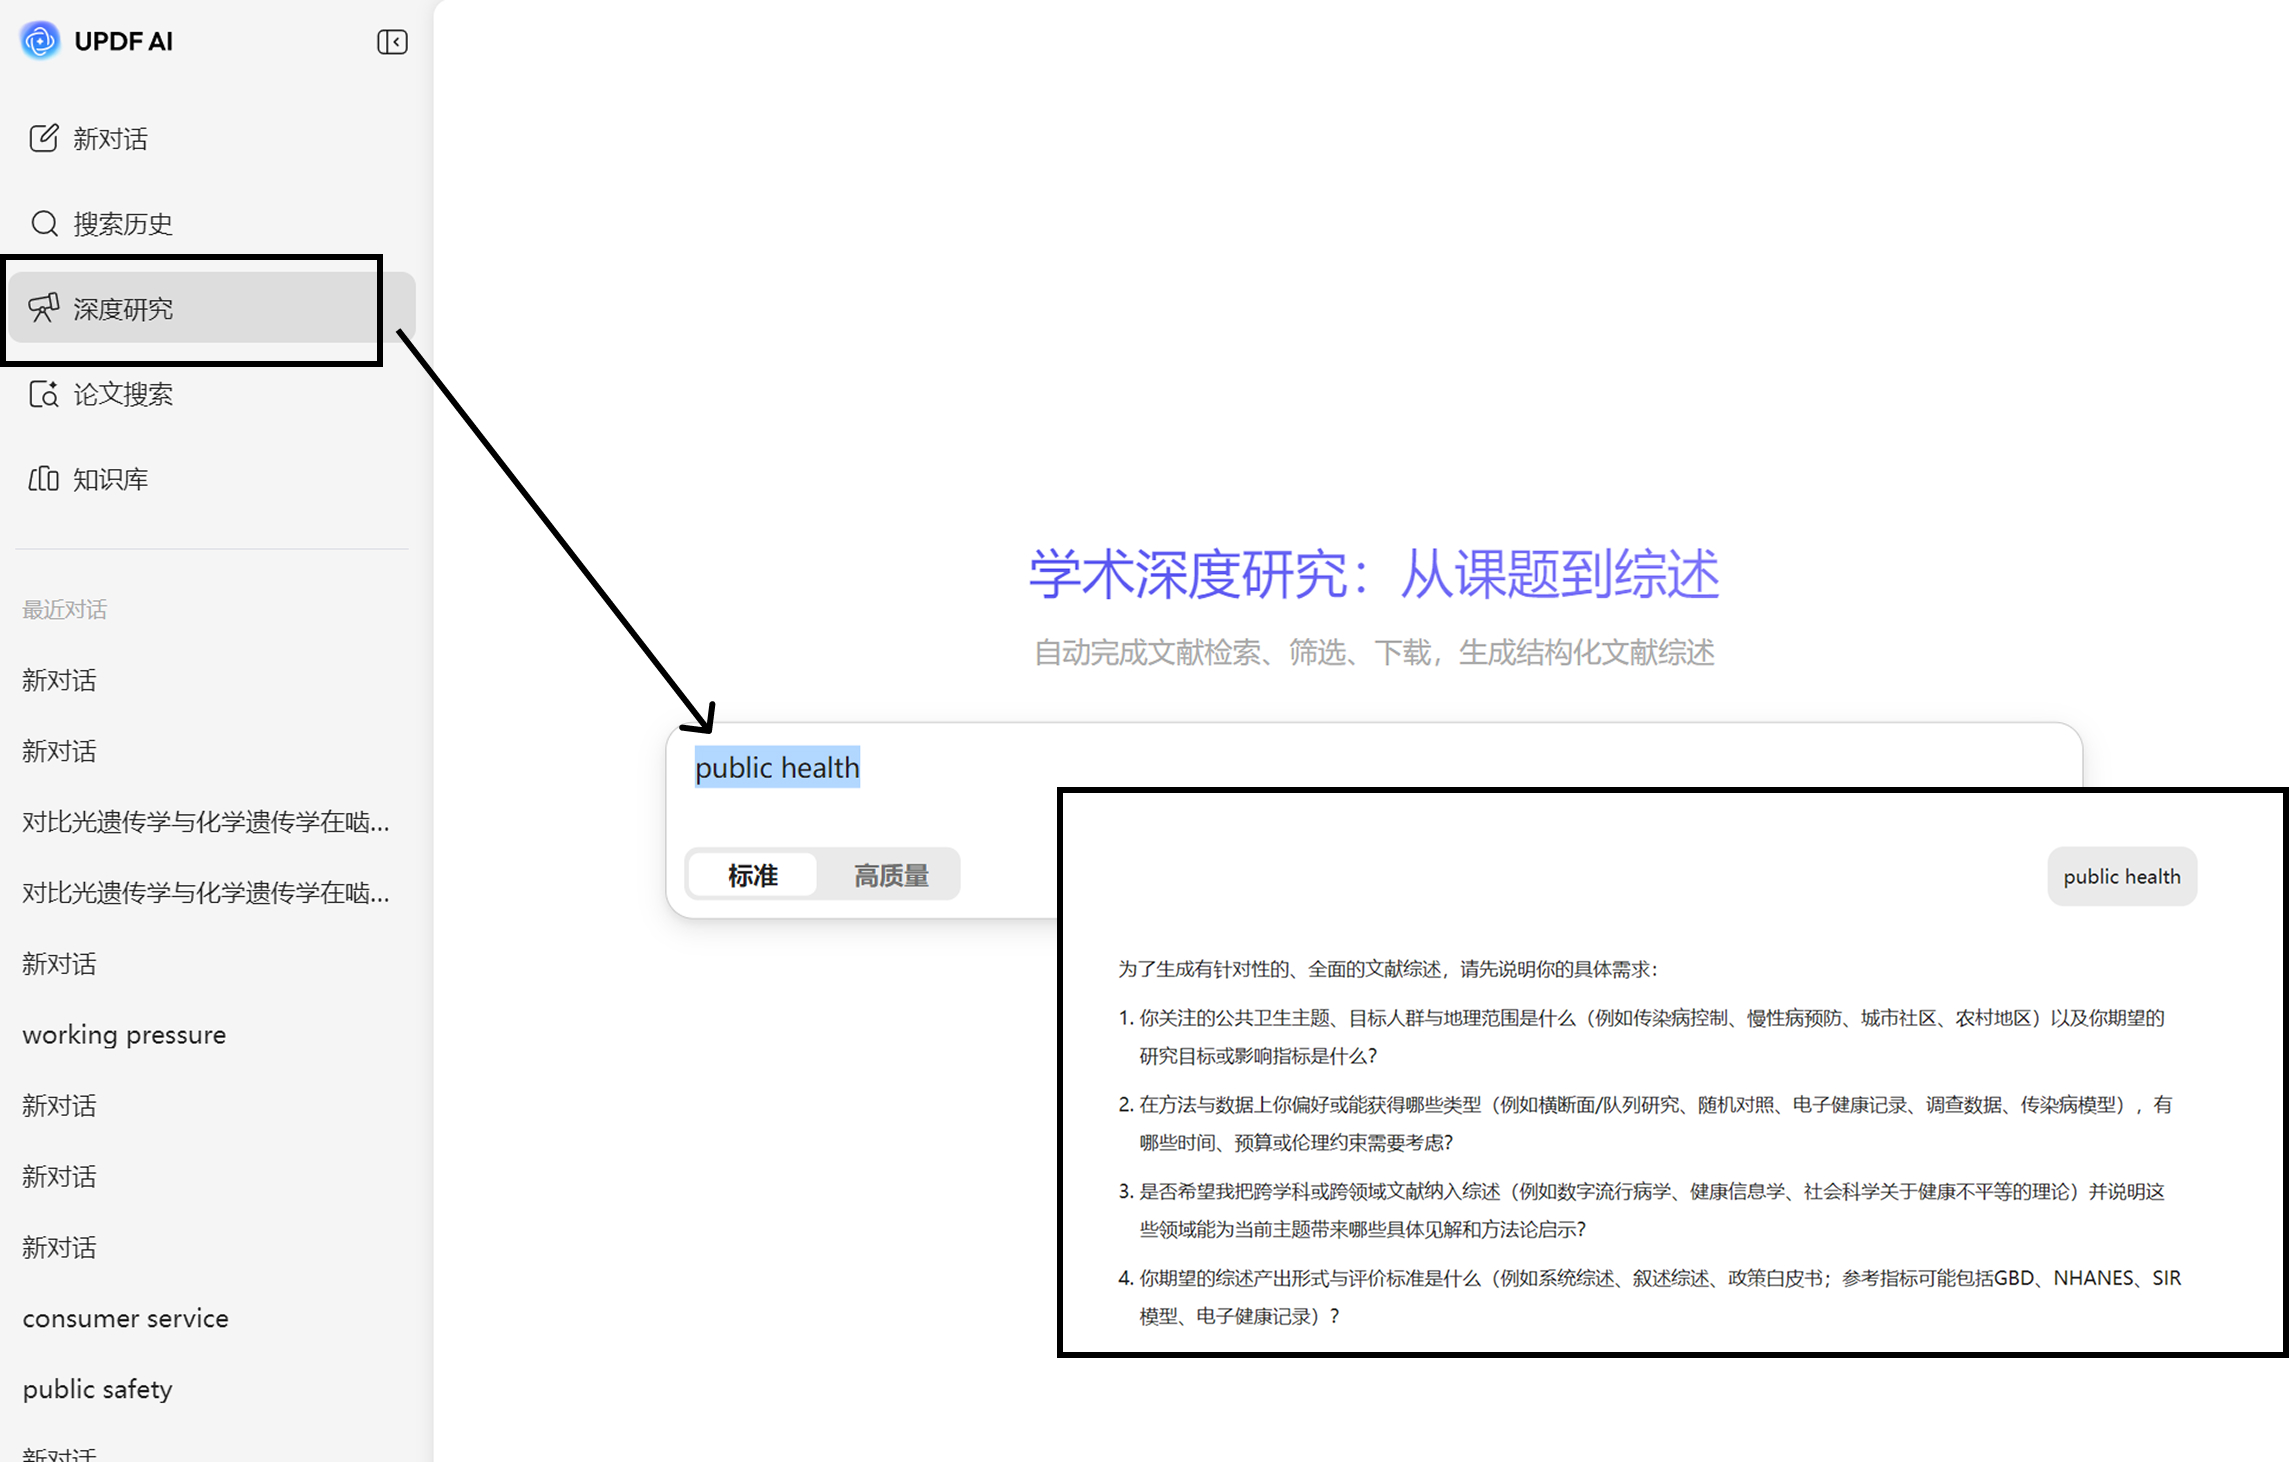Click the 为了生成有针对性的 intro line
The image size is (2289, 1462).
coord(1387,969)
